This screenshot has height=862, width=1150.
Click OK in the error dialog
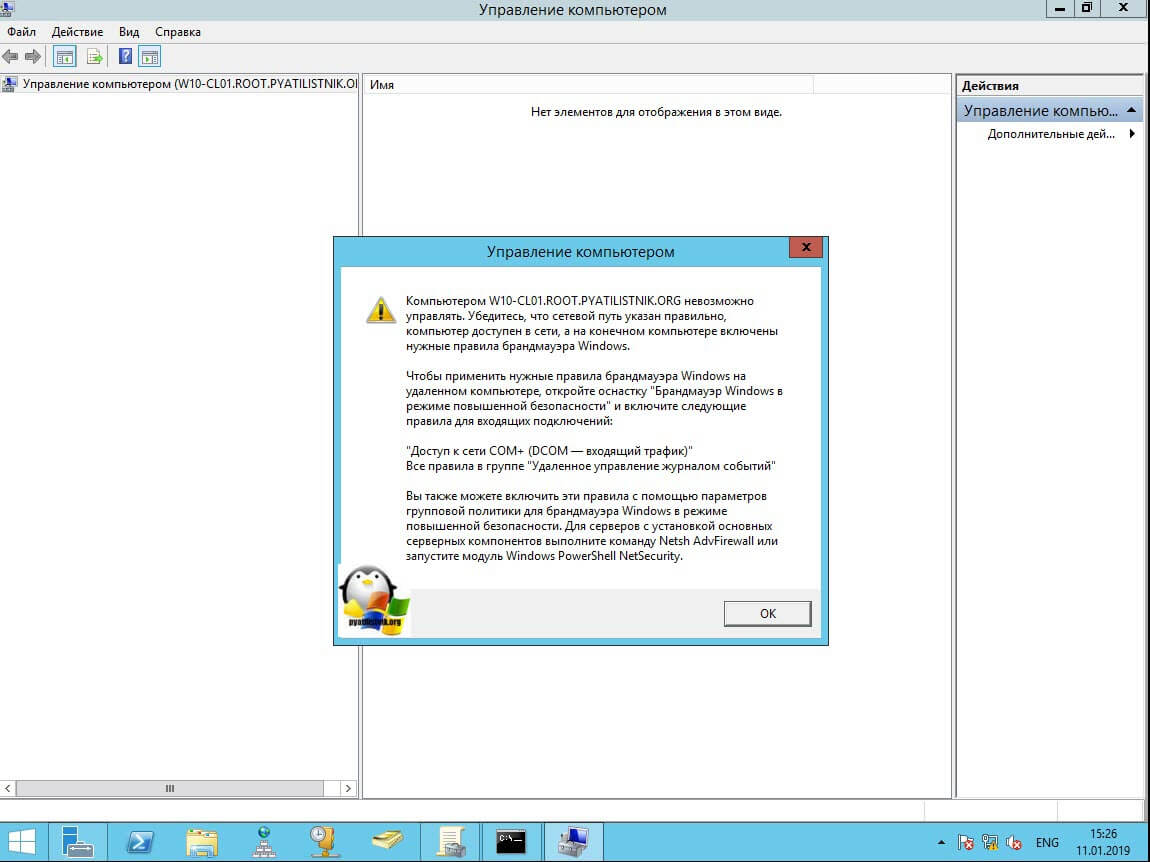767,613
